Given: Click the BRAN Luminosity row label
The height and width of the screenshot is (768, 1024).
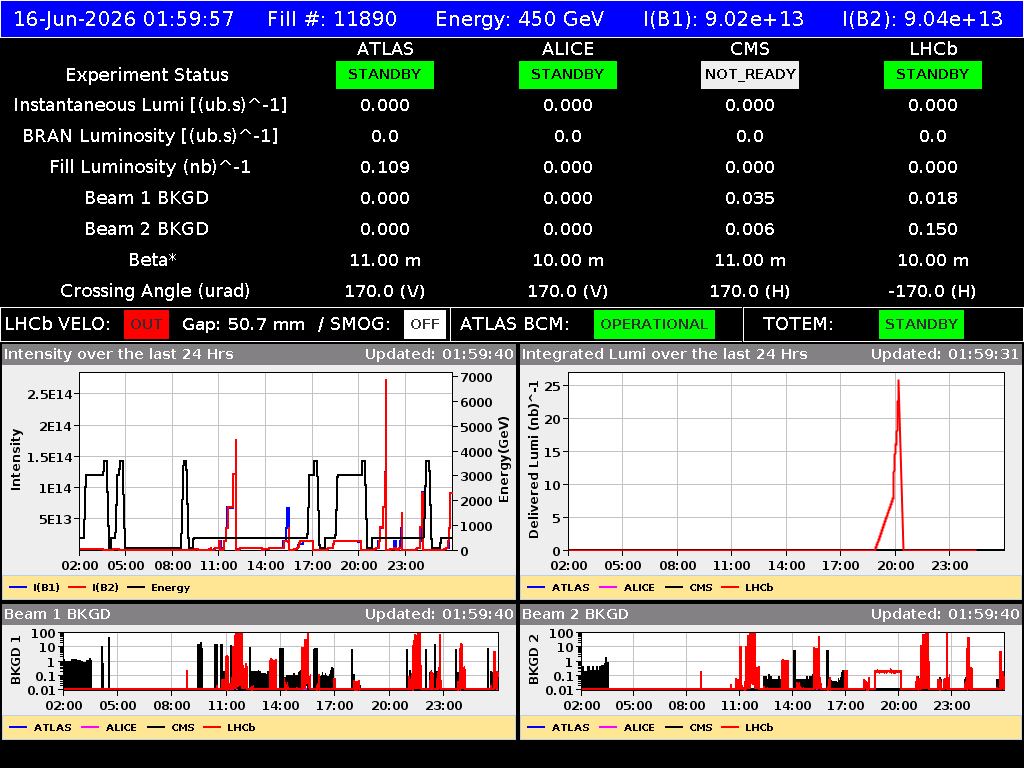Looking at the screenshot, I should pyautogui.click(x=150, y=136).
